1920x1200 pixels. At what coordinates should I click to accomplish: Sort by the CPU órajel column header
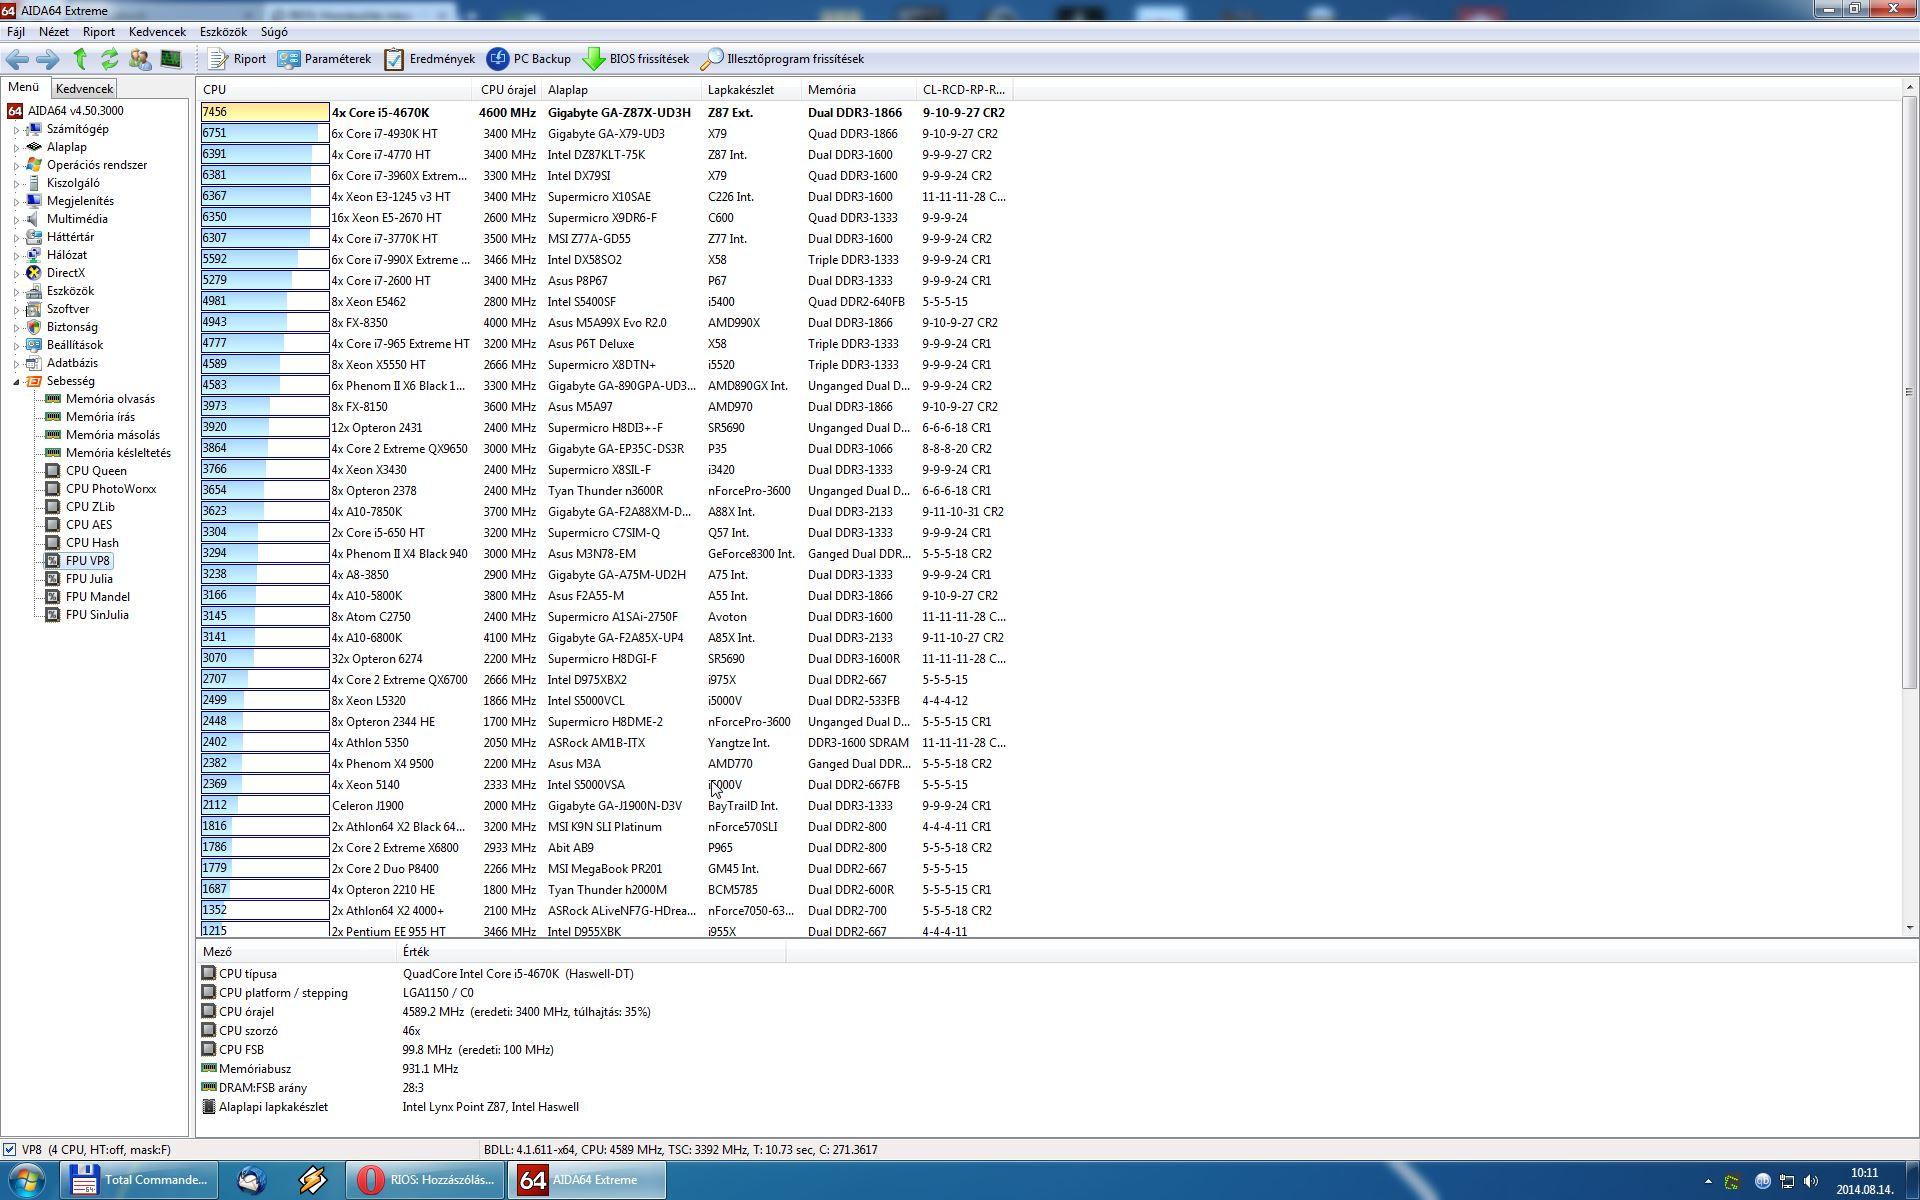click(x=508, y=90)
